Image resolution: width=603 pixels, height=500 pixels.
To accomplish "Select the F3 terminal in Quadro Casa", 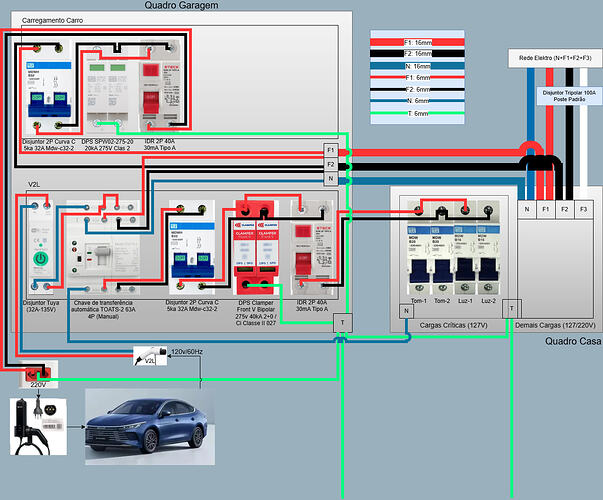I will (x=584, y=210).
